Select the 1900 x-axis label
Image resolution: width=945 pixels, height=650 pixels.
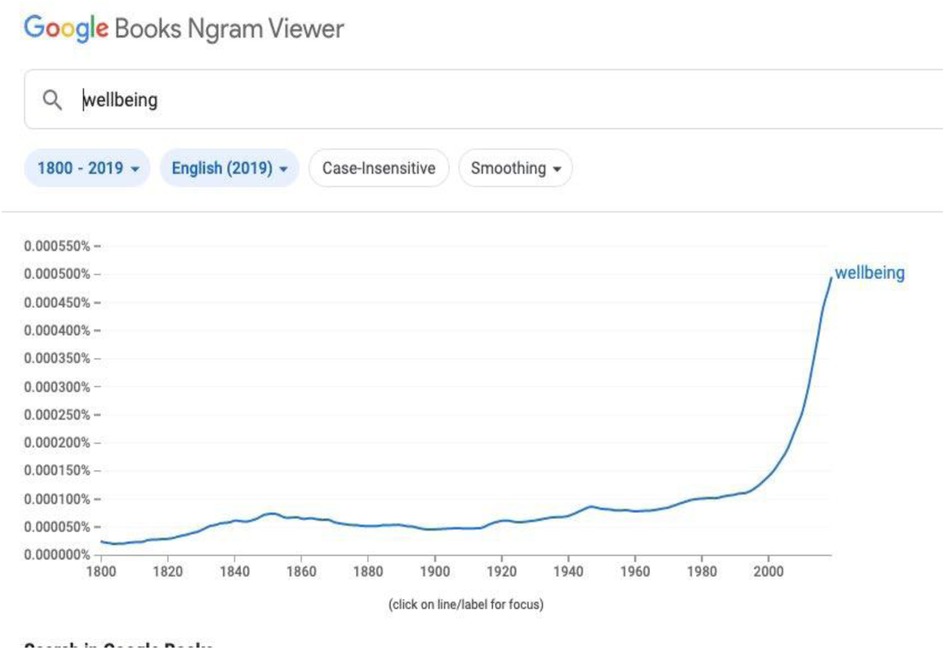click(435, 571)
